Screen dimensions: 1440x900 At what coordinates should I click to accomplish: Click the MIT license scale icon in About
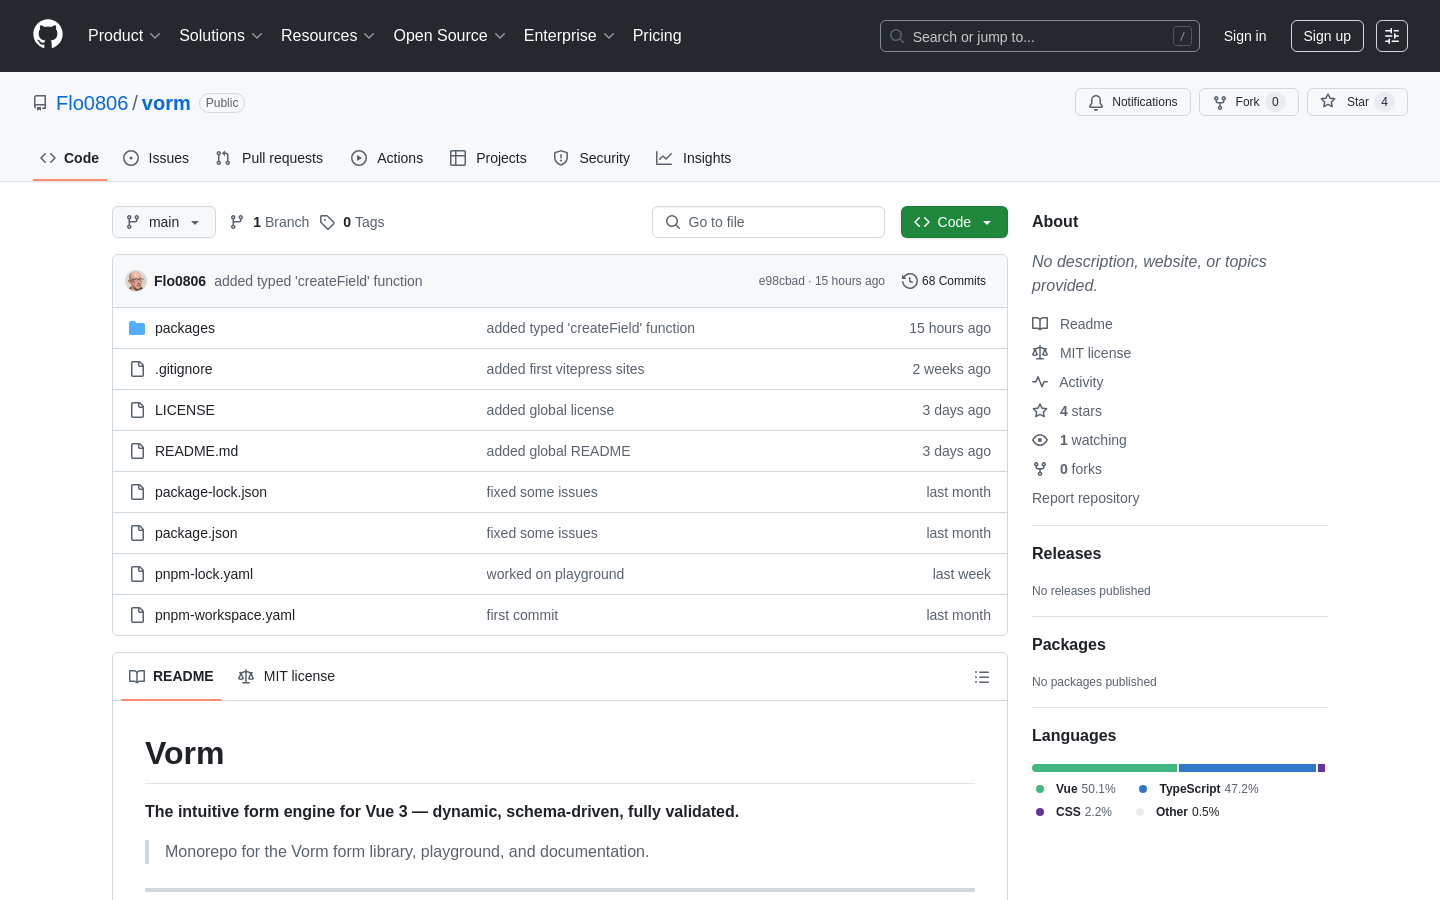pyautogui.click(x=1040, y=353)
